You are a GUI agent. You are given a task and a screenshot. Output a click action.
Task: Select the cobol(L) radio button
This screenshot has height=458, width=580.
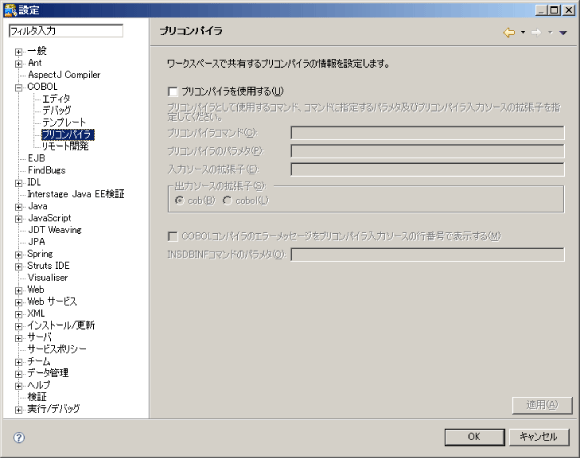pyautogui.click(x=227, y=201)
